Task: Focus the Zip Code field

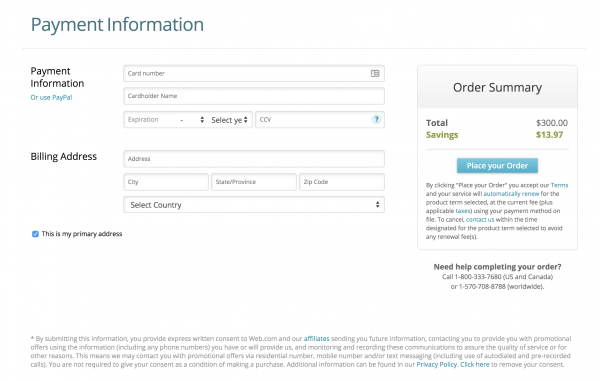Action: (x=342, y=182)
